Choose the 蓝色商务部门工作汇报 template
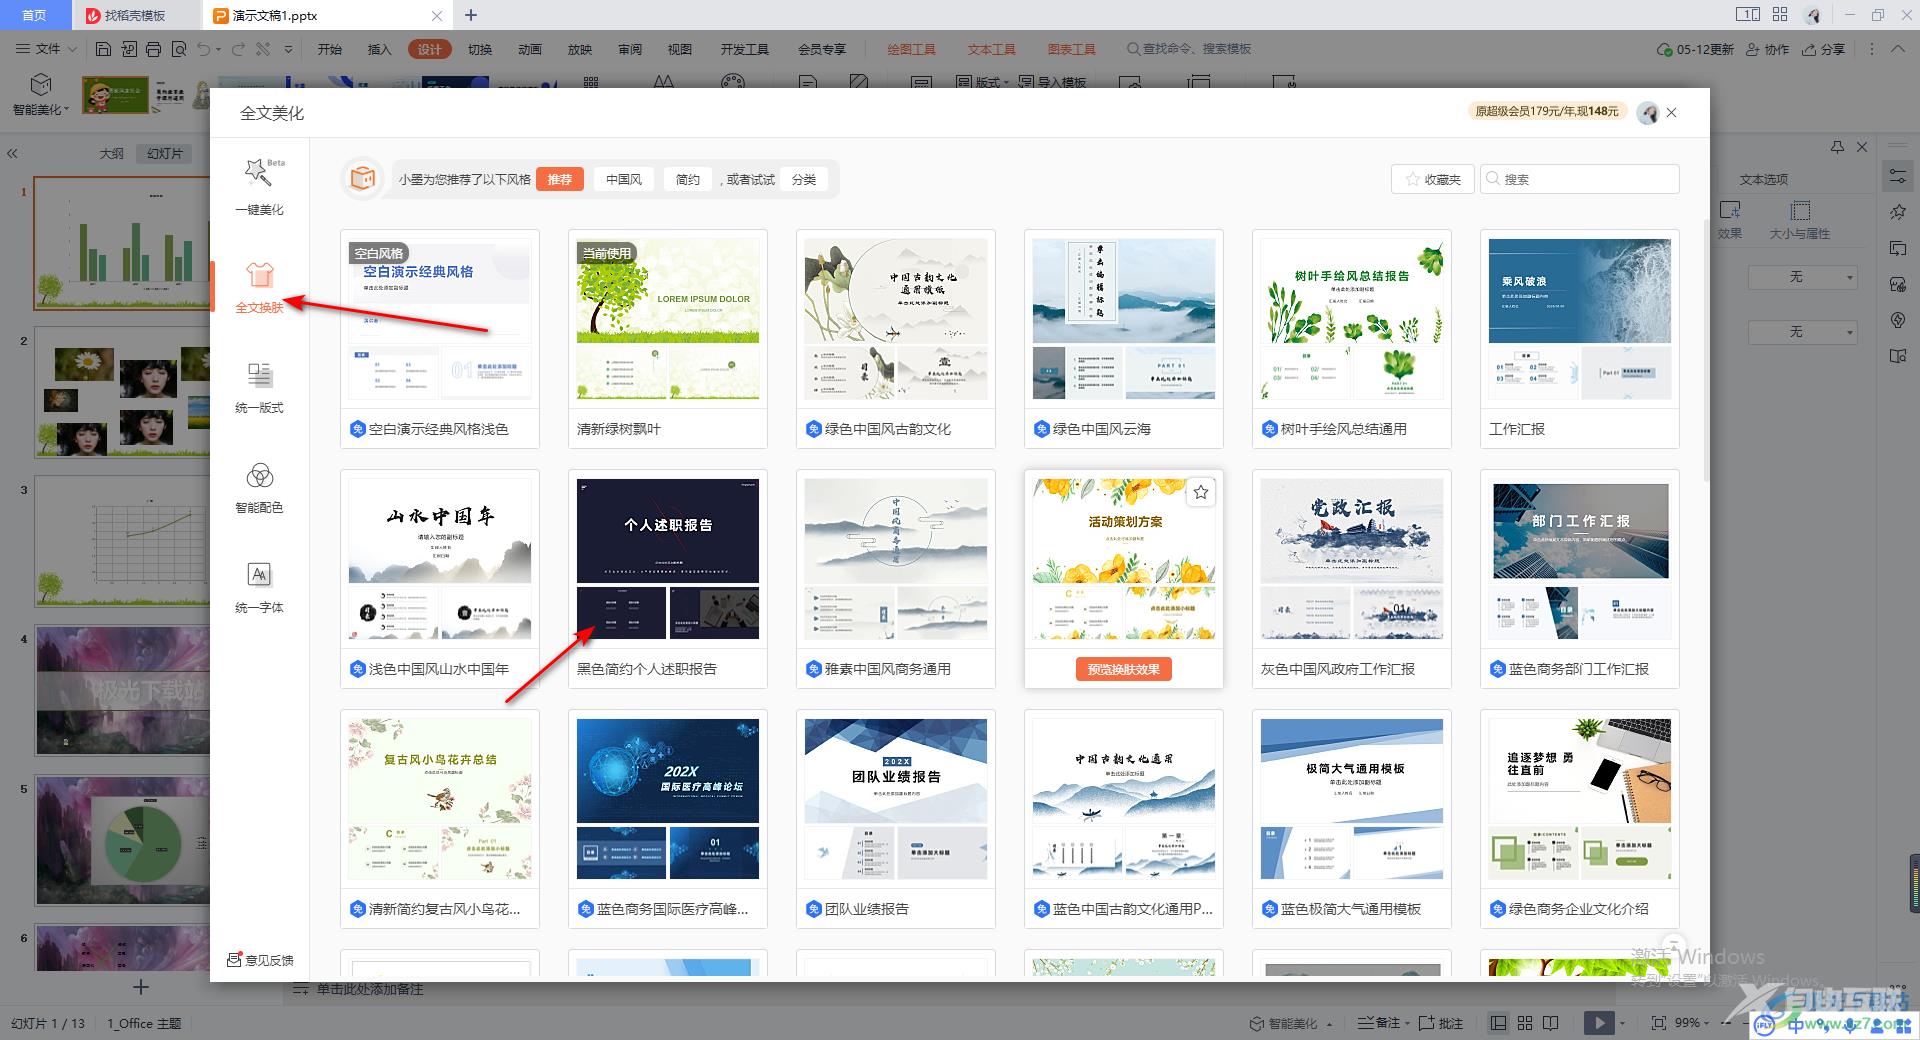This screenshot has width=1920, height=1040. pyautogui.click(x=1580, y=579)
